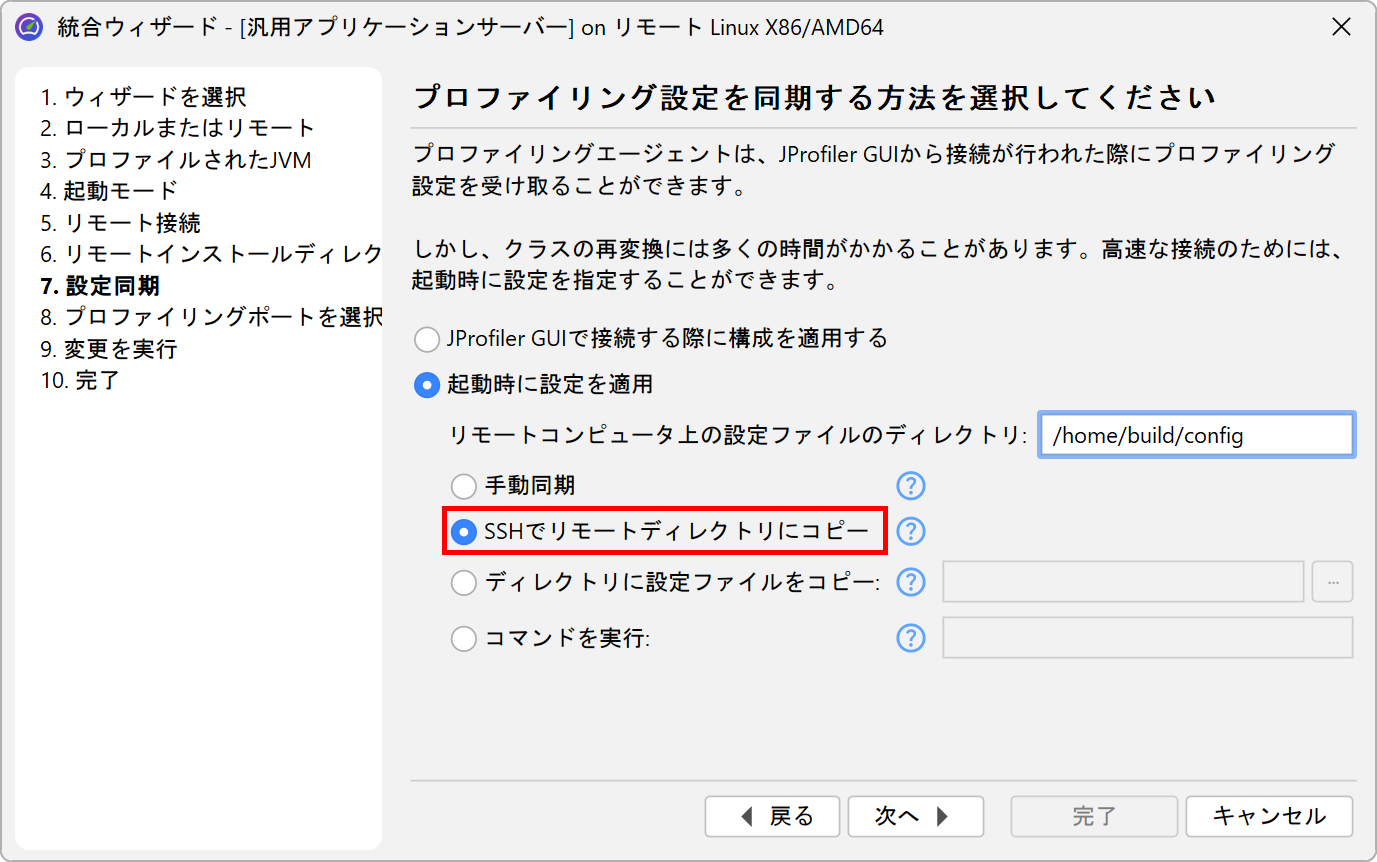Screen dimensions: 1377x862
Task: Open help for 手動同期 option
Action: 910,486
